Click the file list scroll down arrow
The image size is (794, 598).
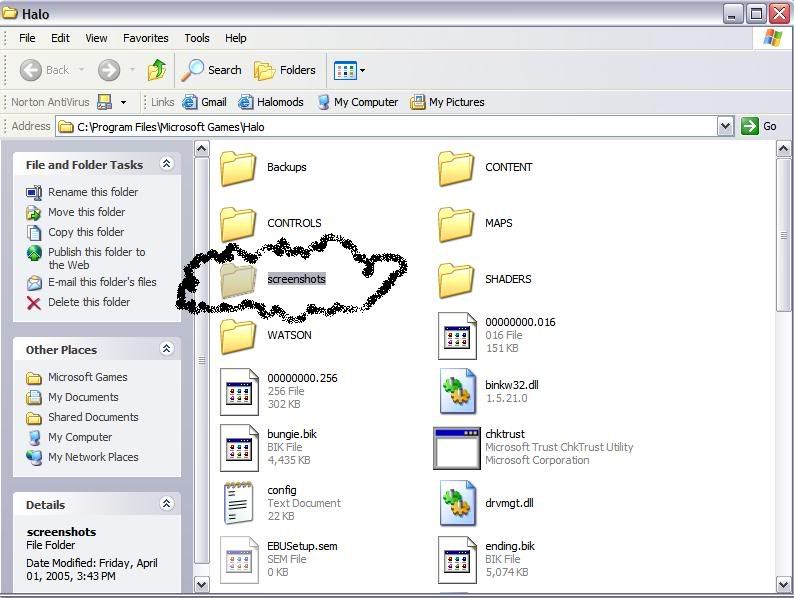point(783,585)
